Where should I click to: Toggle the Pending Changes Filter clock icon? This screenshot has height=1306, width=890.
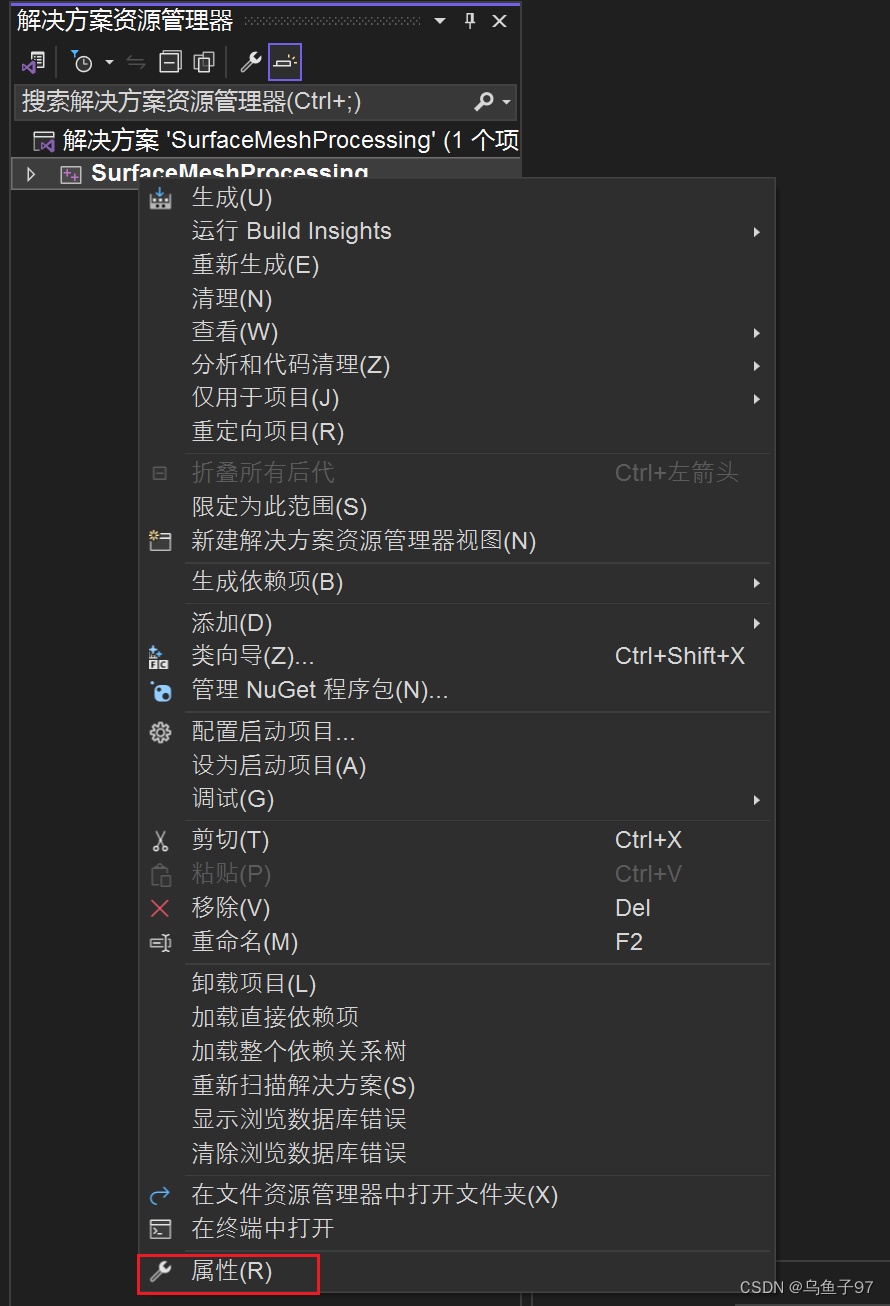tap(82, 62)
